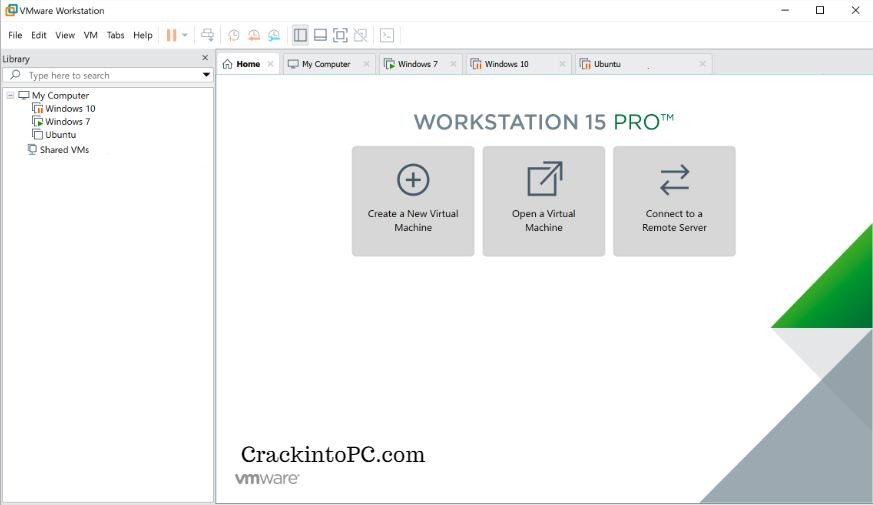Open the power options dropdown arrow
Image resolution: width=873 pixels, height=505 pixels.
pos(185,35)
